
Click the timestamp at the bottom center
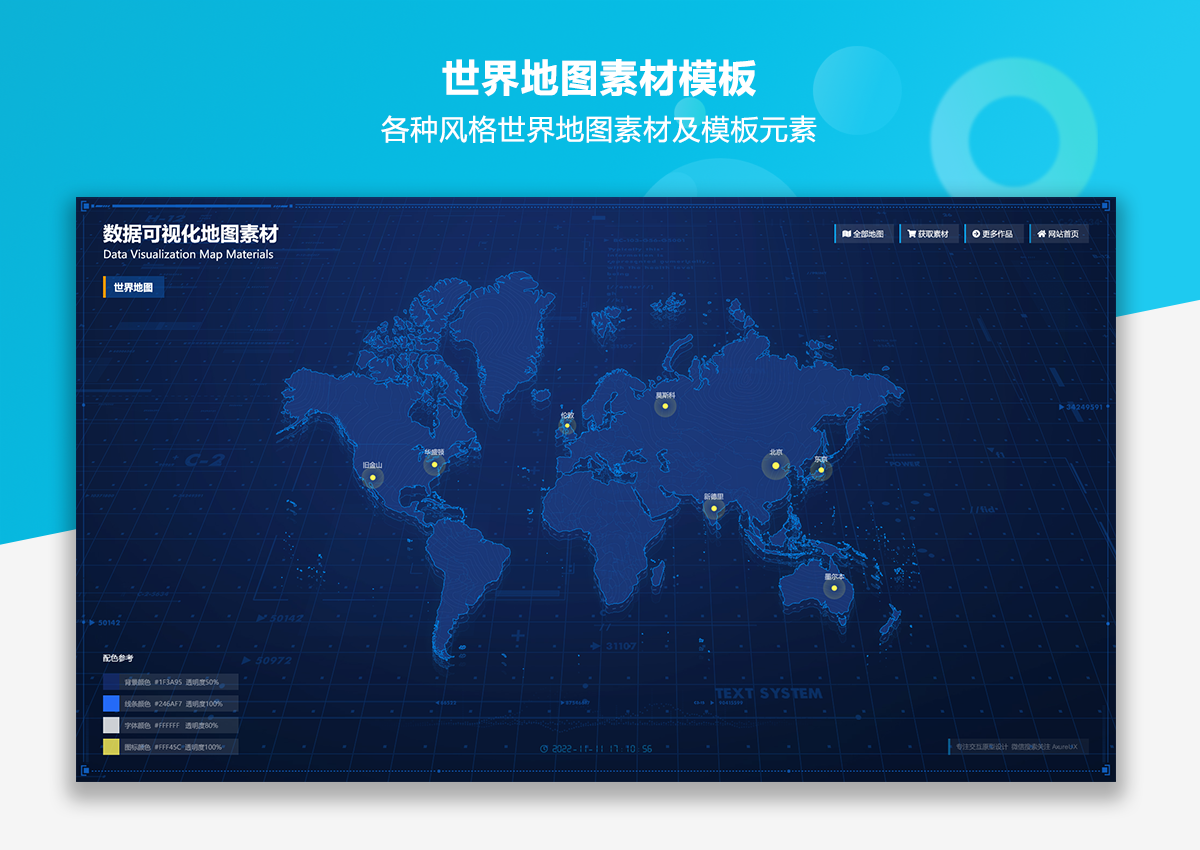596,748
